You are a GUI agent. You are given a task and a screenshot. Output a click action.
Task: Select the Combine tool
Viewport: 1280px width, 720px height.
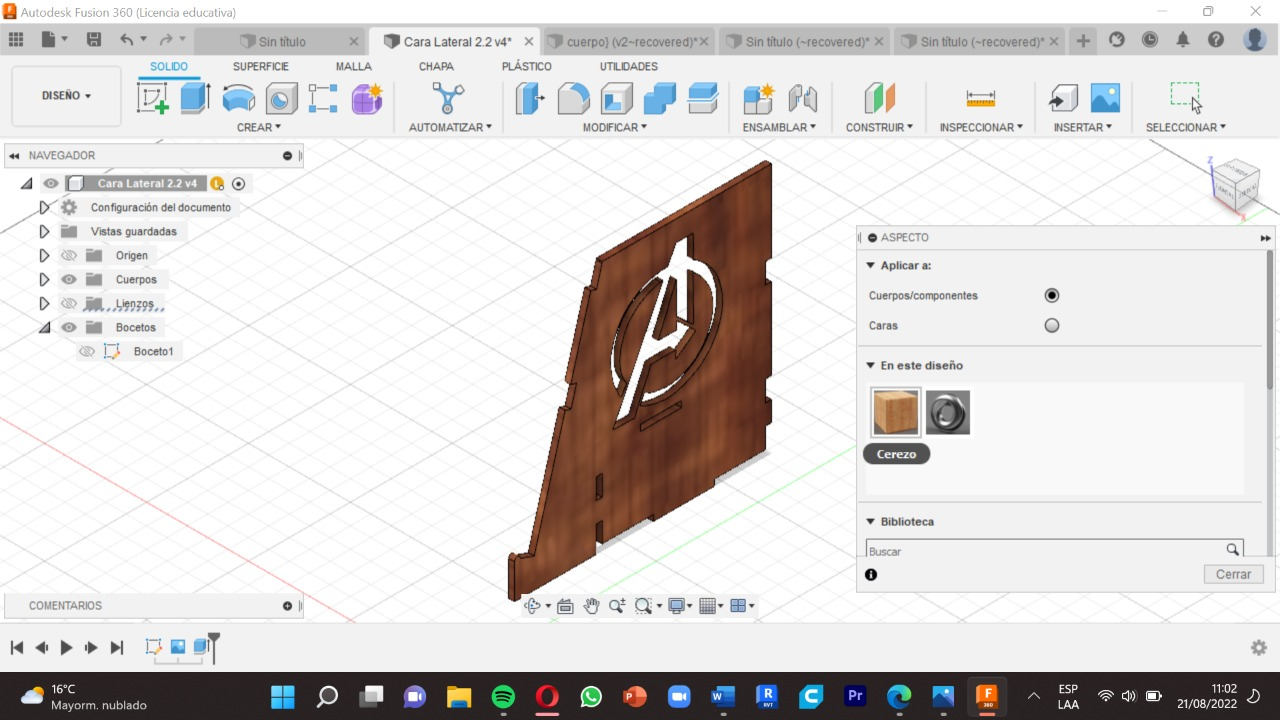click(x=659, y=98)
